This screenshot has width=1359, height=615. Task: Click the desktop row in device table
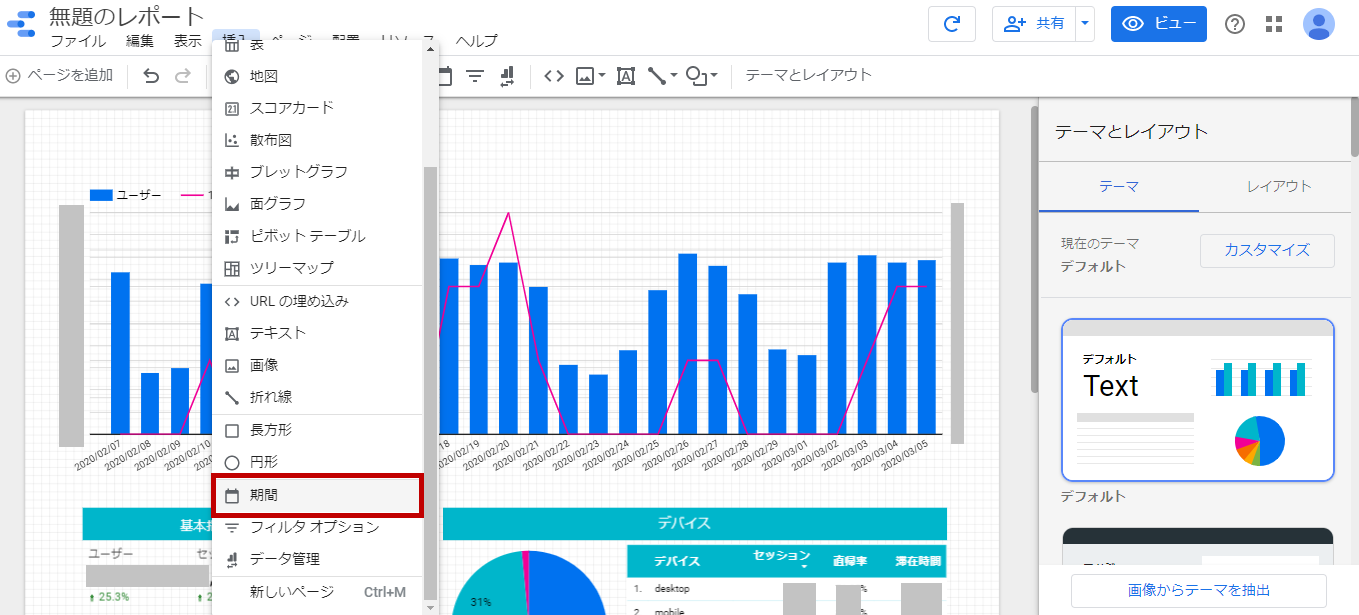[x=786, y=589]
